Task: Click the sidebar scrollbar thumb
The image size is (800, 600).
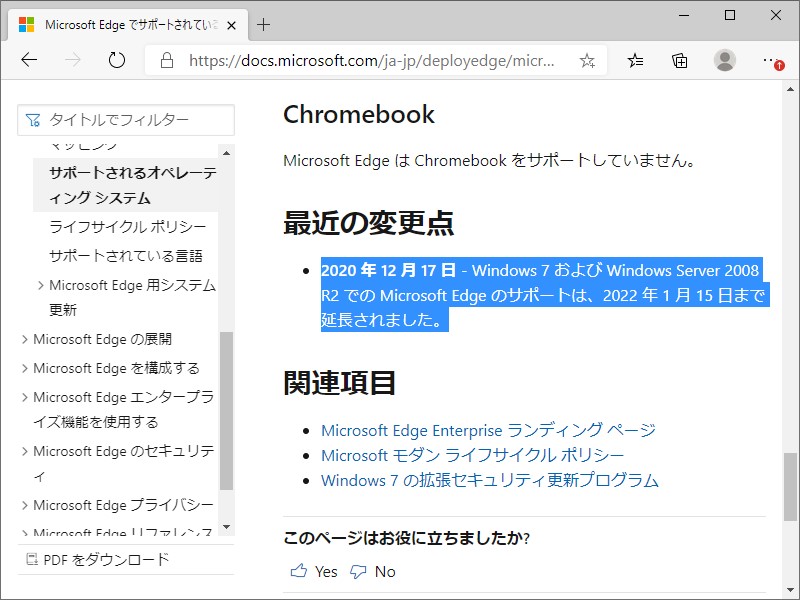Action: tap(227, 411)
